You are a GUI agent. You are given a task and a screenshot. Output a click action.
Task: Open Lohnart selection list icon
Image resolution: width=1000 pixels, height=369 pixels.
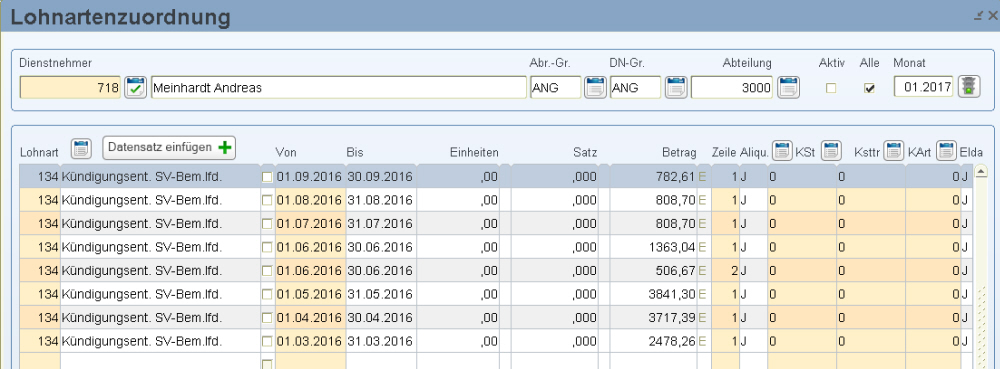click(81, 148)
